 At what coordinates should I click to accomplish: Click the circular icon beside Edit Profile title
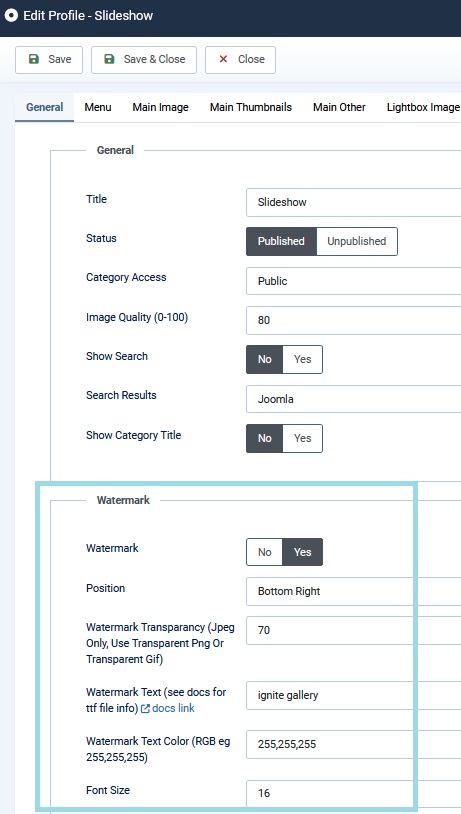(11, 16)
